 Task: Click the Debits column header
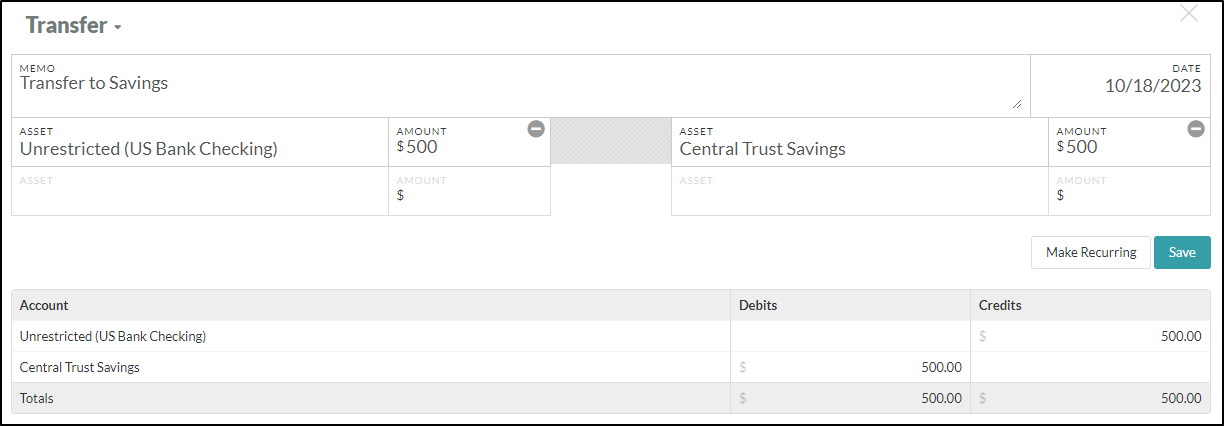(x=758, y=305)
